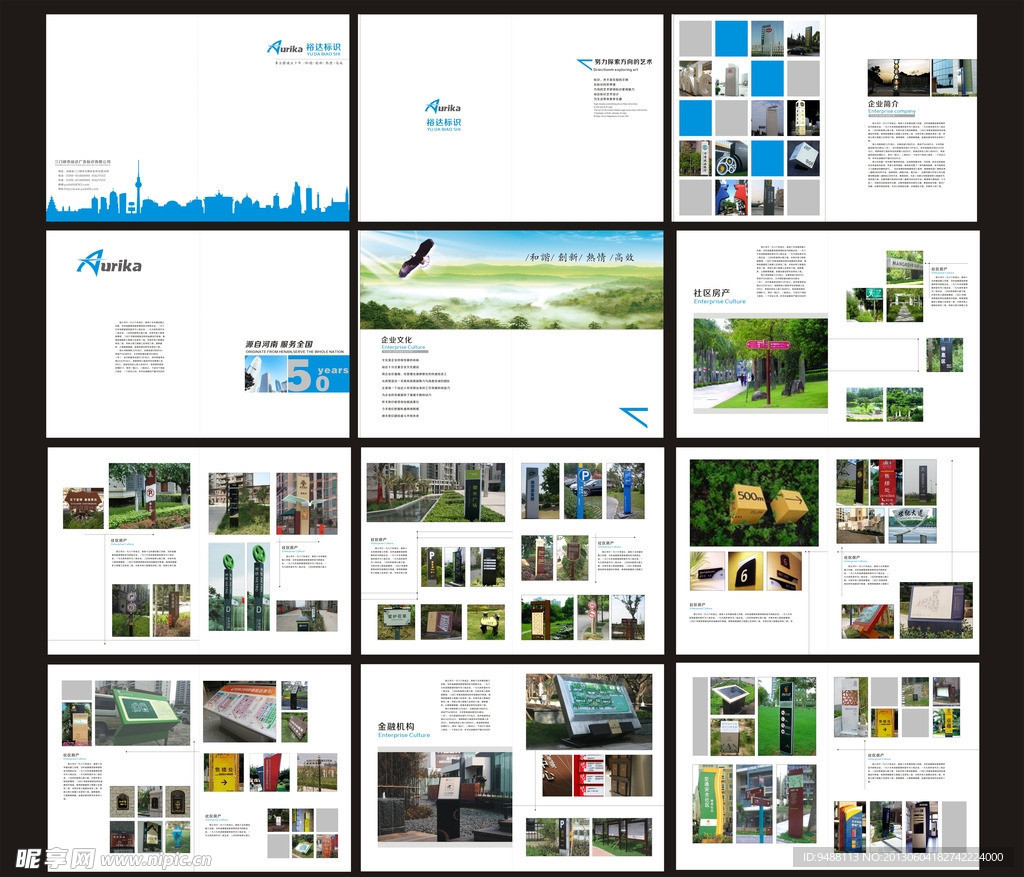Click the blue arrow beside the art slogan
1024x877 pixels.
pos(584,64)
